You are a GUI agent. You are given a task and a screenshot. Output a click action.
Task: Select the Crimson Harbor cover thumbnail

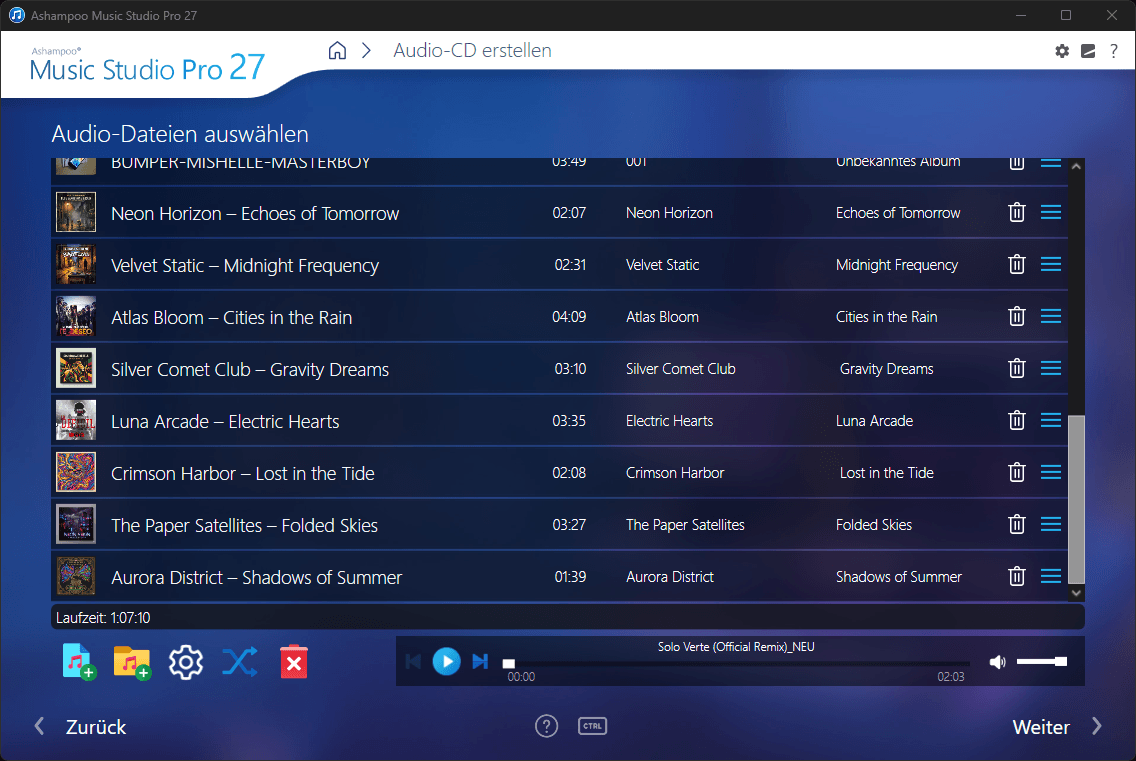click(76, 473)
